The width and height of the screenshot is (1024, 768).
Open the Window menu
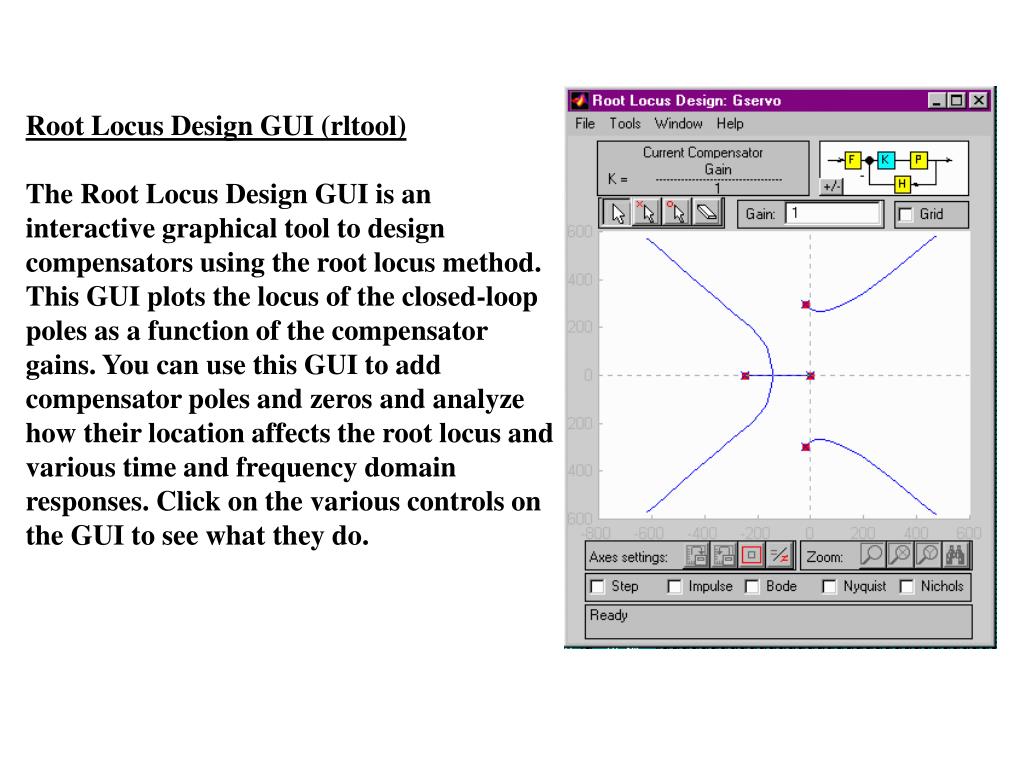point(678,123)
